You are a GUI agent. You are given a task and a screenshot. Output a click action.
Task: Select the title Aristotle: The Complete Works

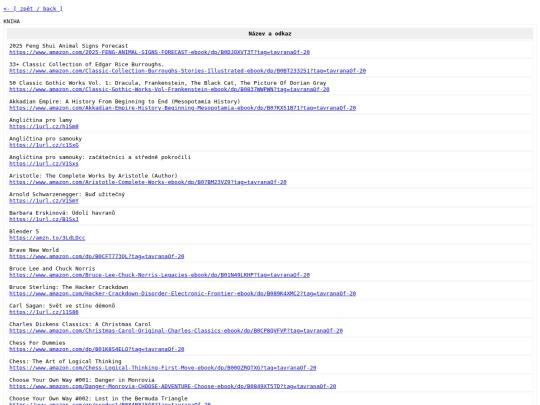[x=93, y=176]
